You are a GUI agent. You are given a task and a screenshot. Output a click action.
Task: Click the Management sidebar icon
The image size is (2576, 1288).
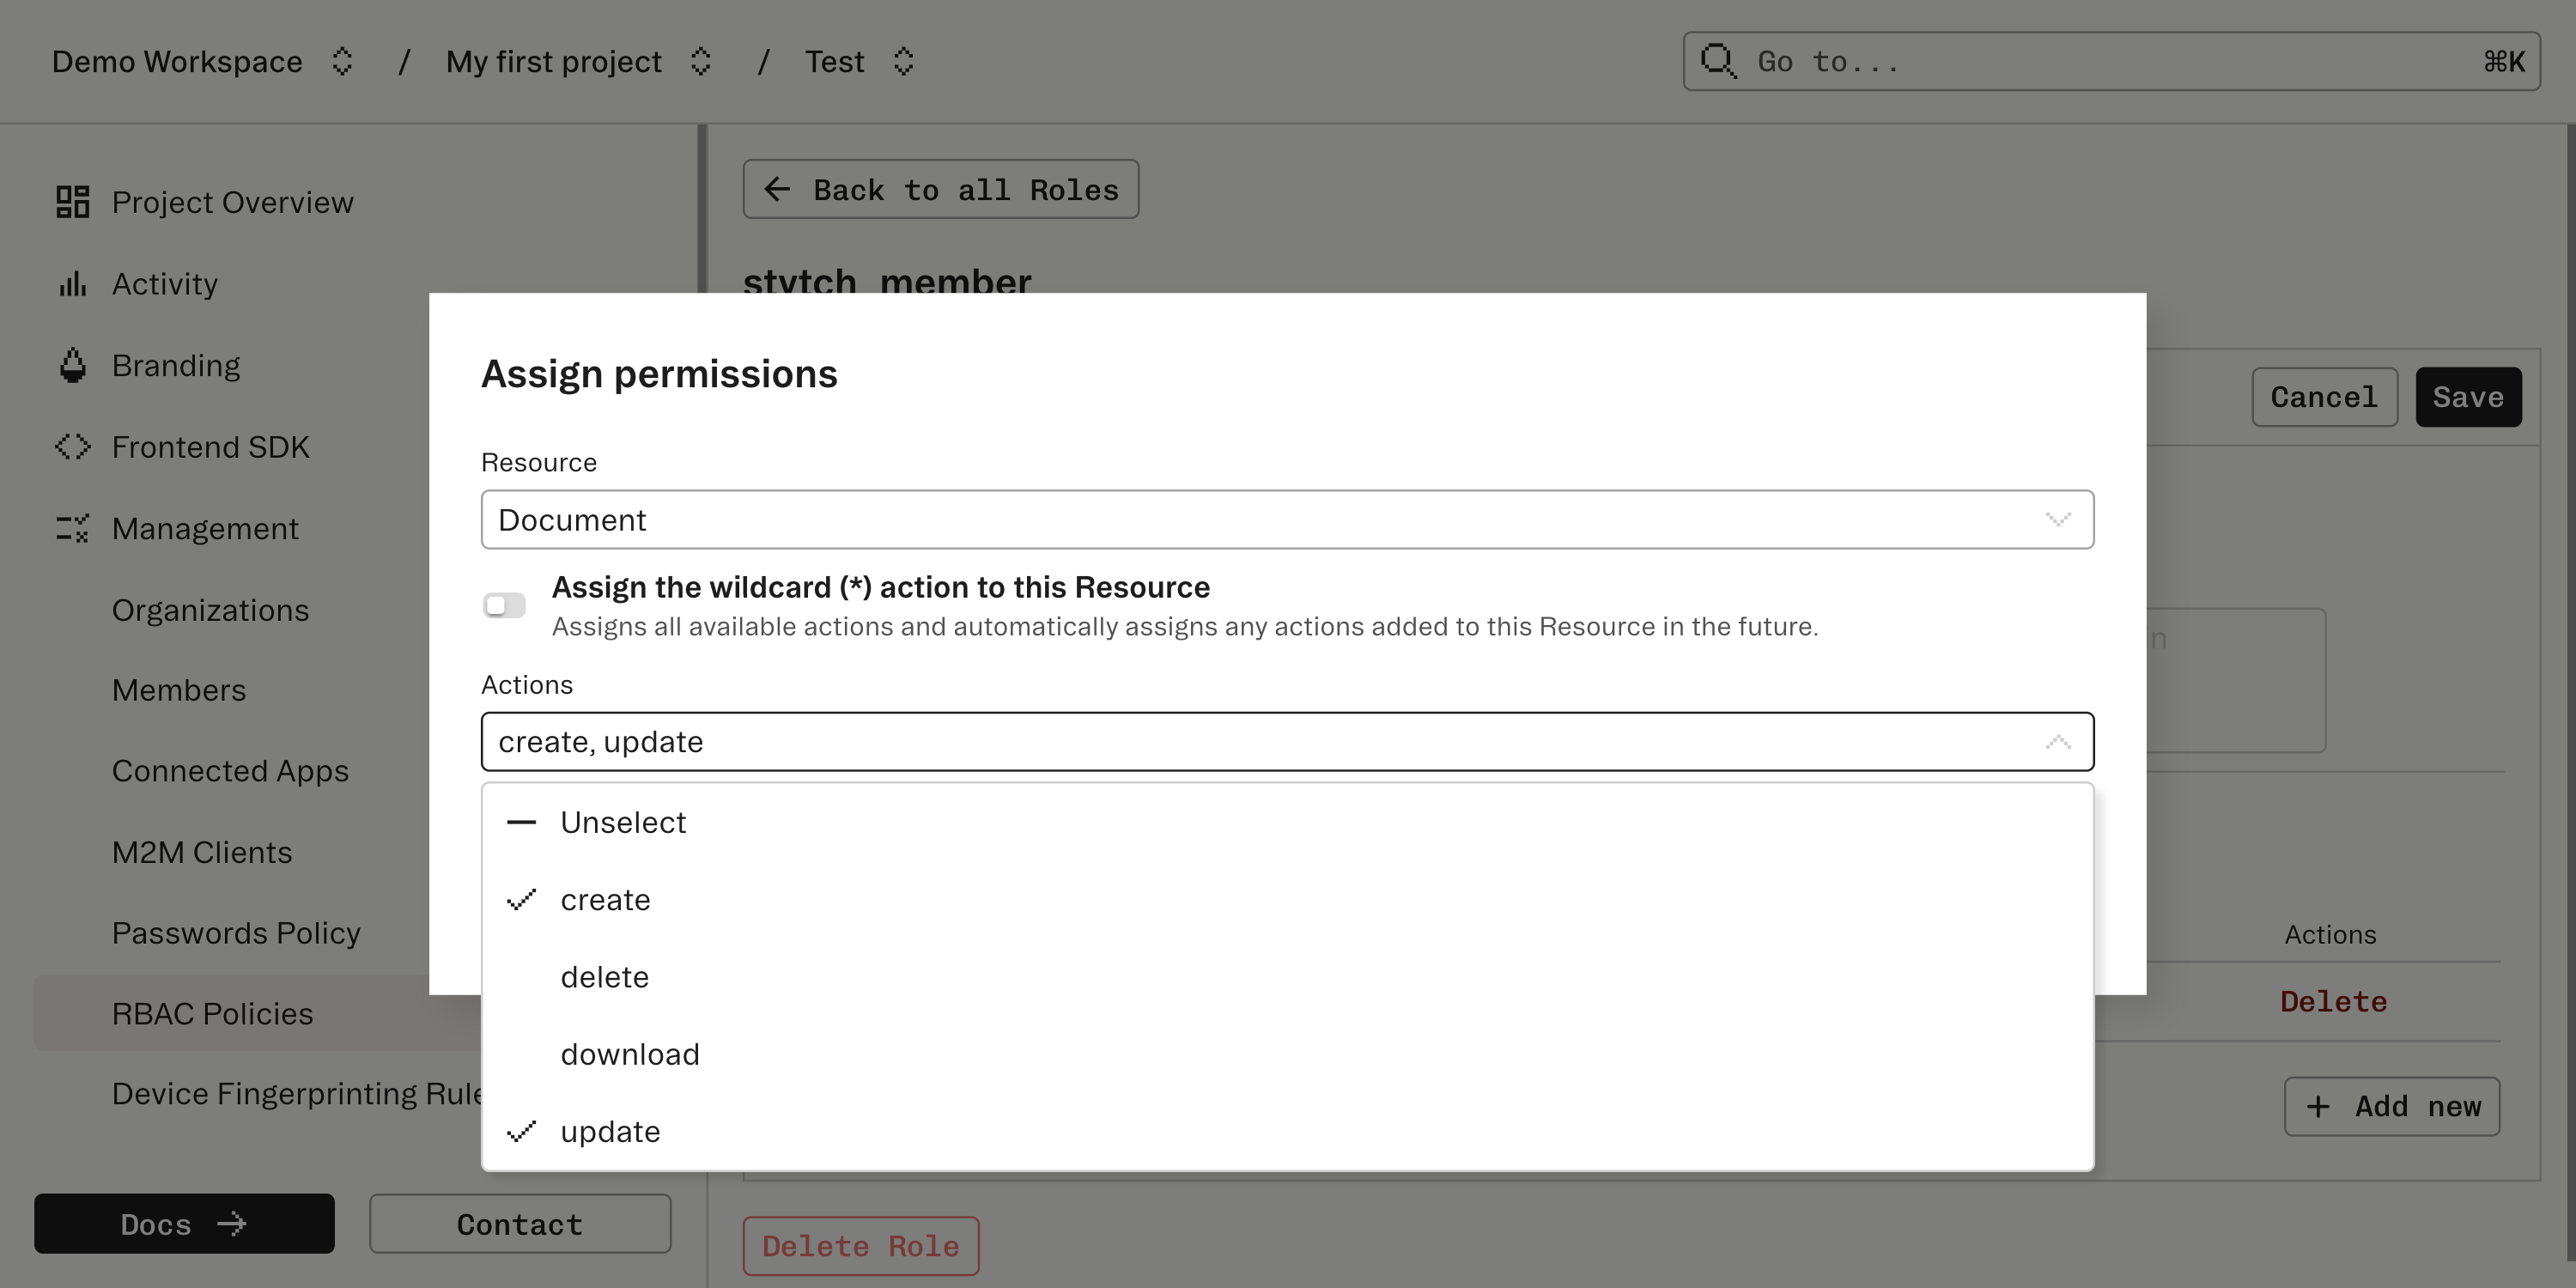tap(71, 528)
